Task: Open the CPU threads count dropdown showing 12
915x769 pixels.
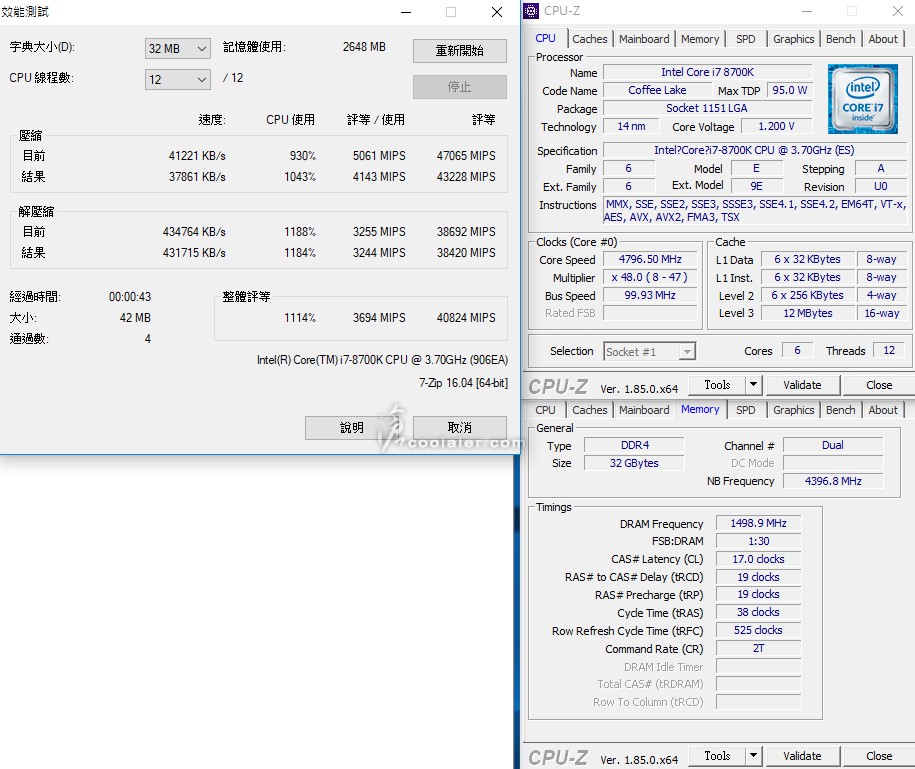Action: point(177,79)
